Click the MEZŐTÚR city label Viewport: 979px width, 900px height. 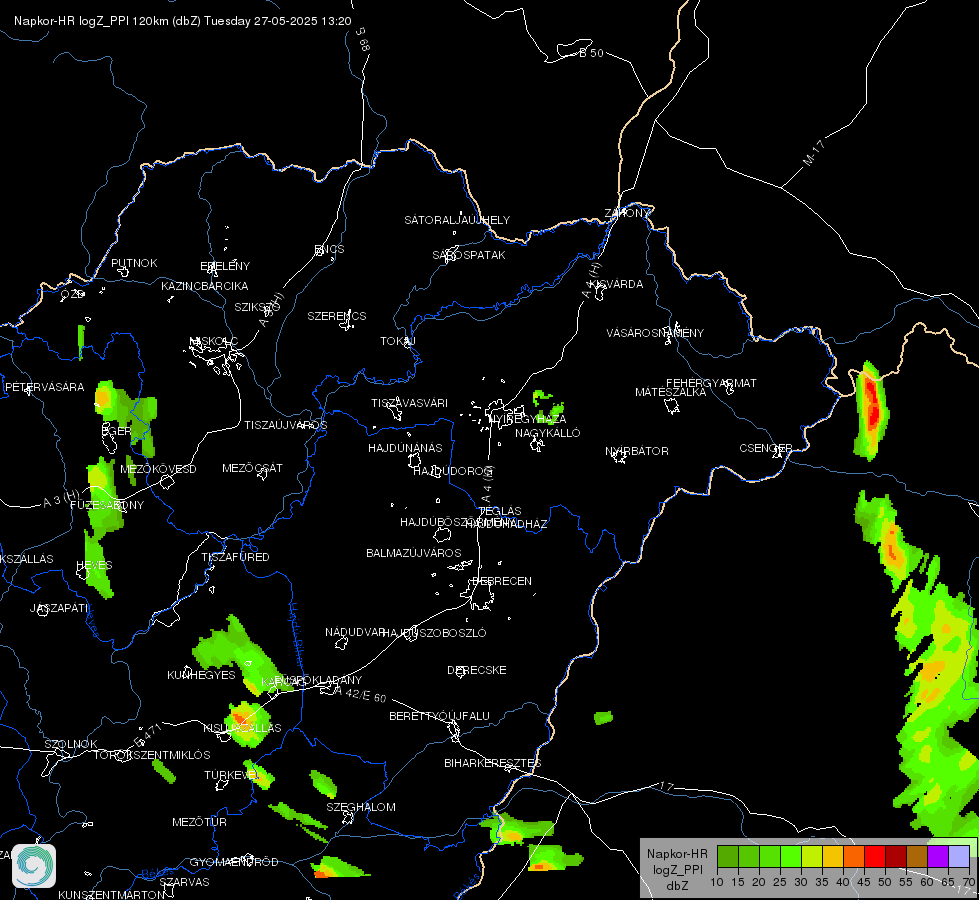199,822
